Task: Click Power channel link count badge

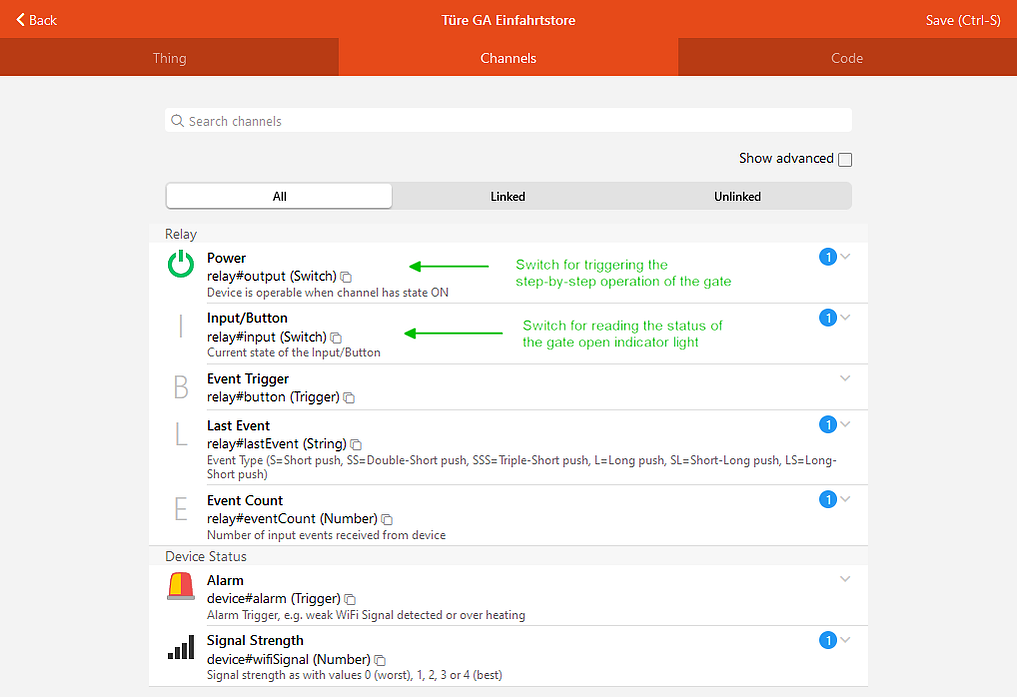Action: coord(828,257)
